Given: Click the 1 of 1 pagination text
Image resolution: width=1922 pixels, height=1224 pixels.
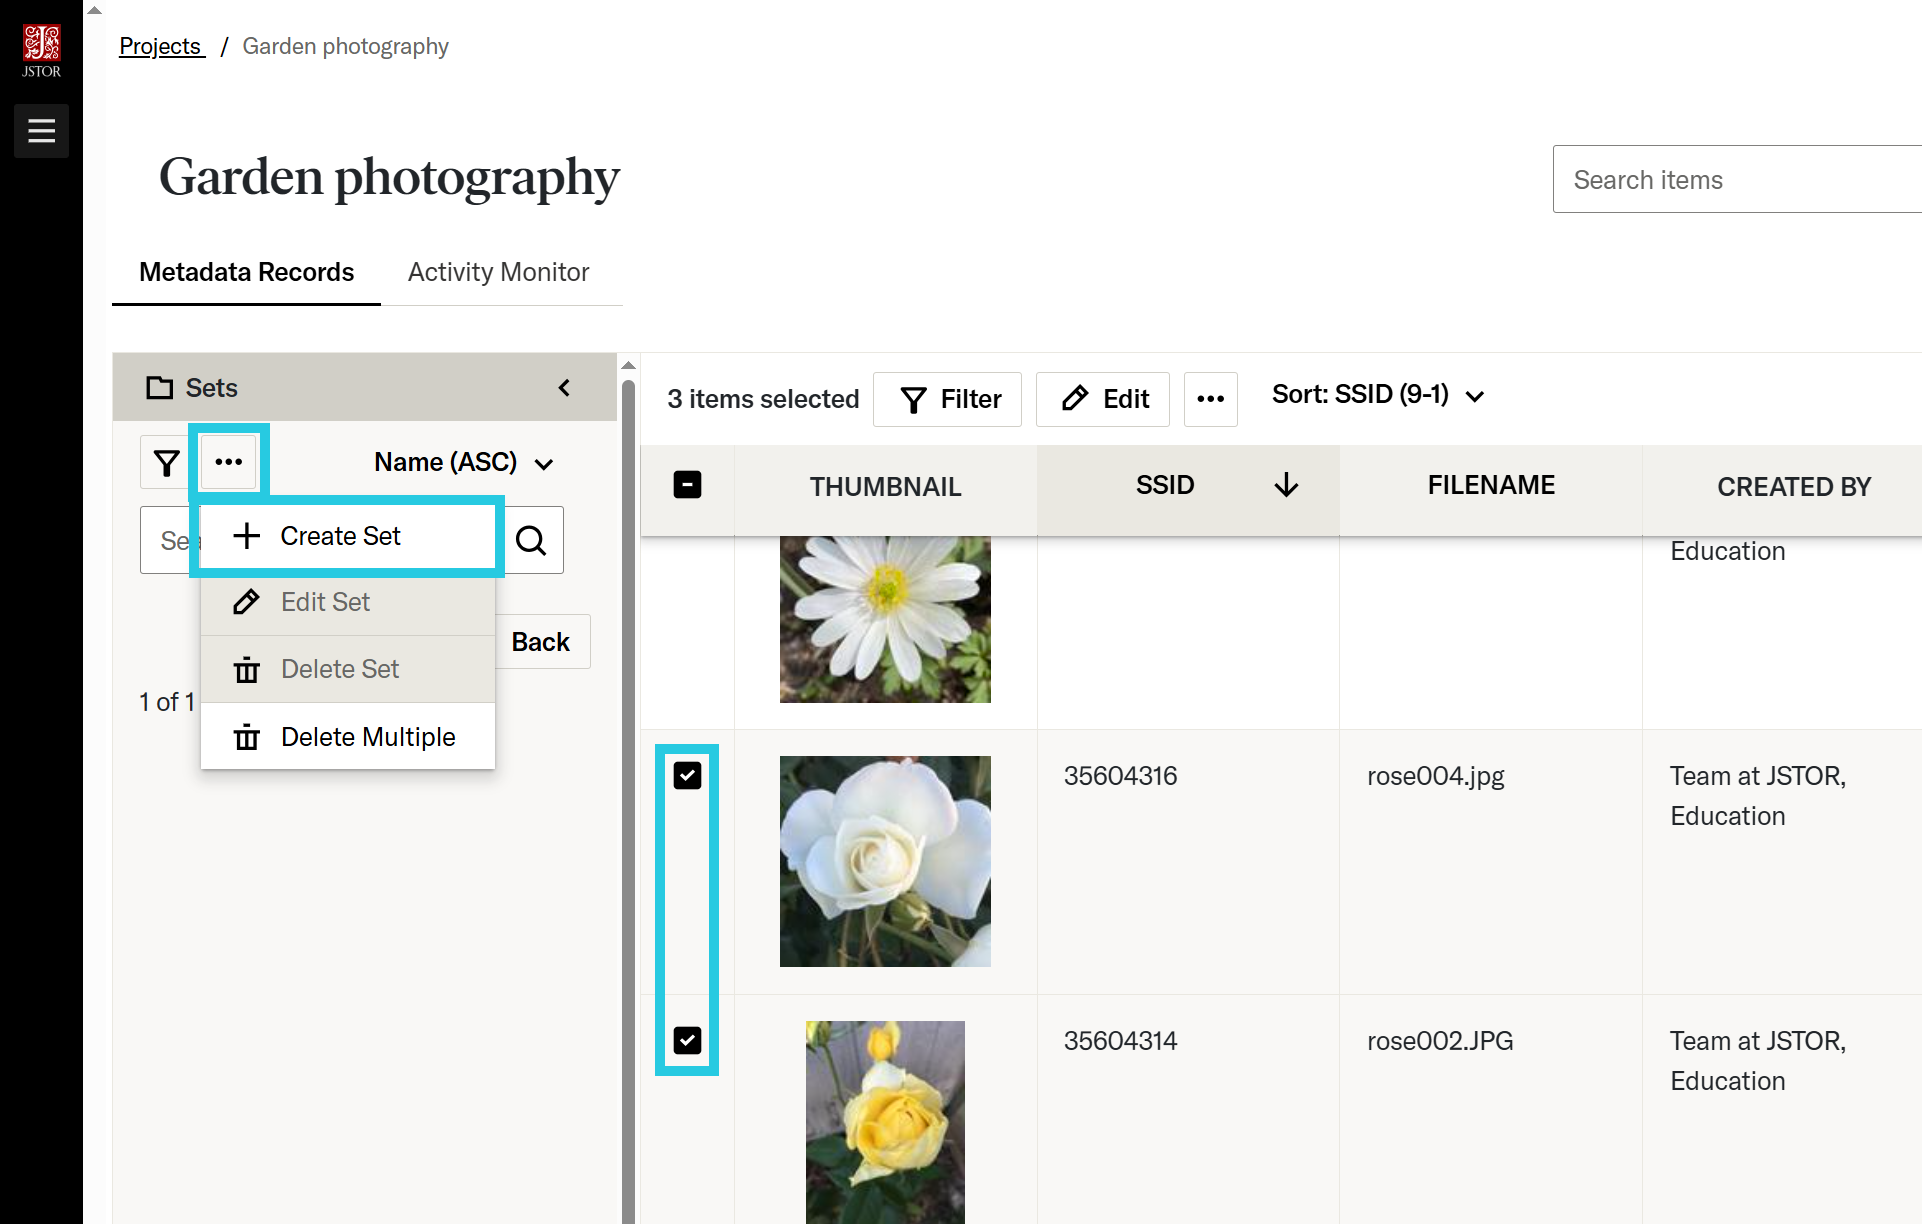Looking at the screenshot, I should pyautogui.click(x=166, y=702).
